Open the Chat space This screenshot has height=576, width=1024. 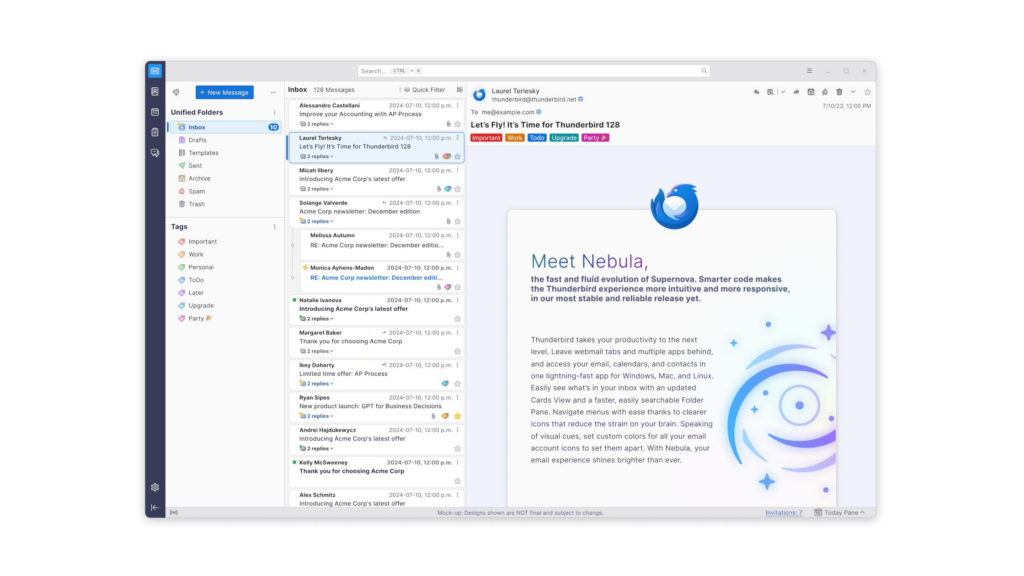[155, 153]
